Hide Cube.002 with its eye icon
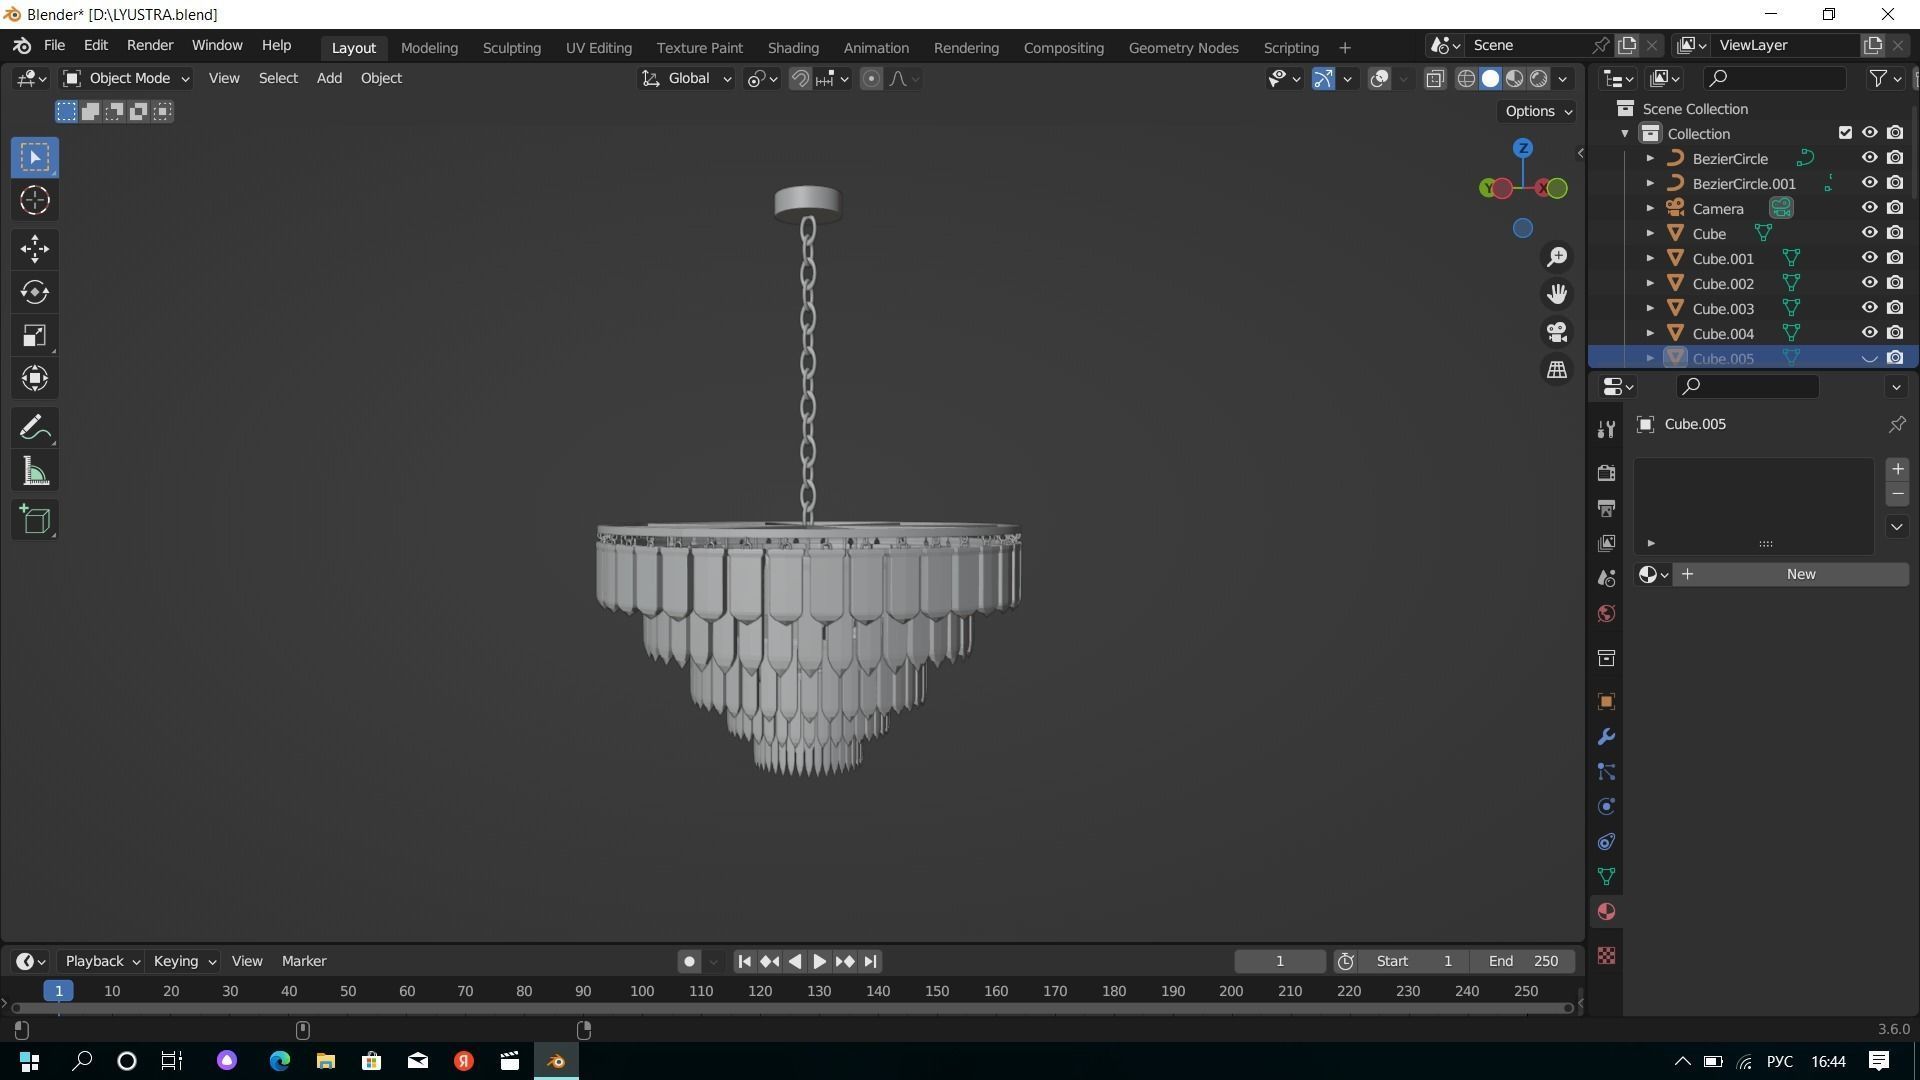This screenshot has width=1920, height=1080. pyautogui.click(x=1869, y=283)
